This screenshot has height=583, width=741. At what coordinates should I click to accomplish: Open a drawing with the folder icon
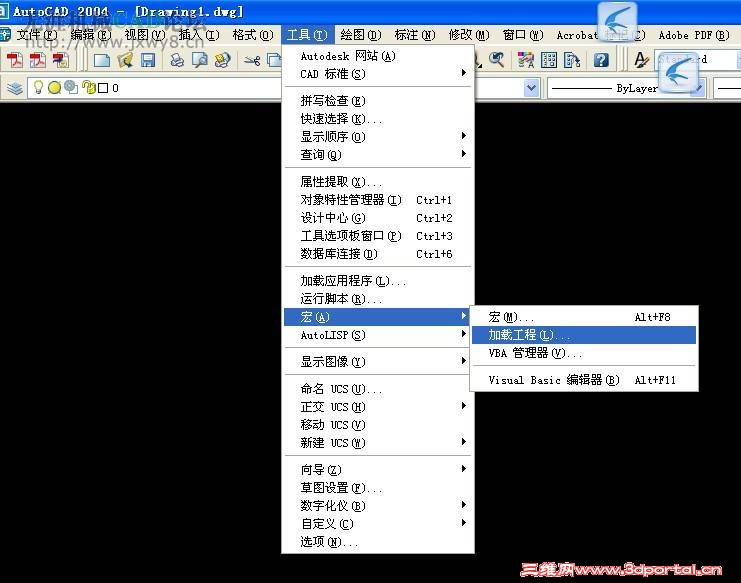coord(125,60)
